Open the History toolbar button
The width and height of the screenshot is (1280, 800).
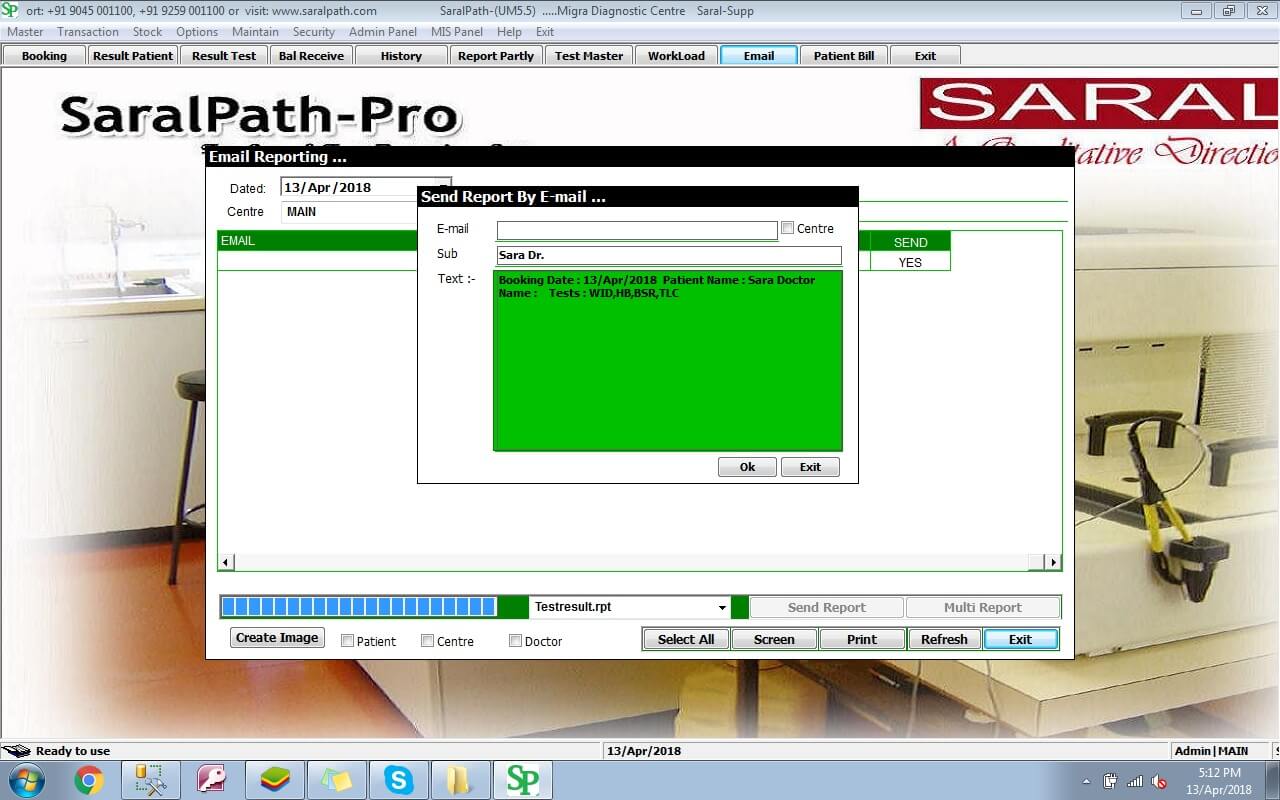(x=401, y=56)
